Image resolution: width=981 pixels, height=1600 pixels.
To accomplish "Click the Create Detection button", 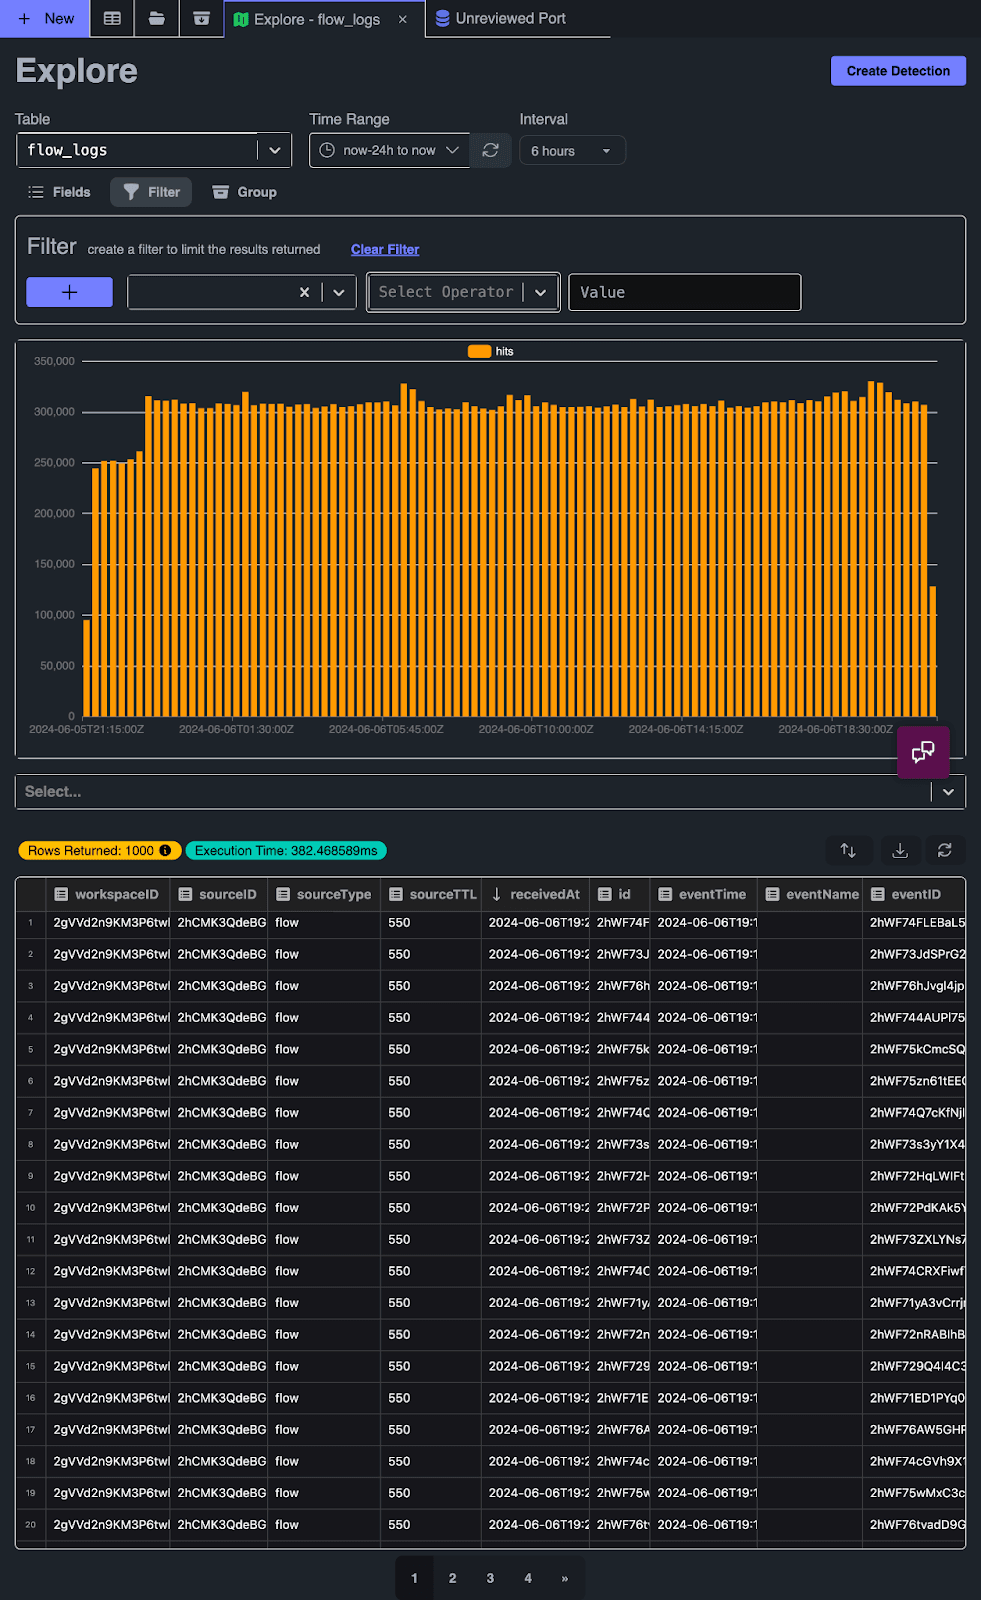I will 897,71.
